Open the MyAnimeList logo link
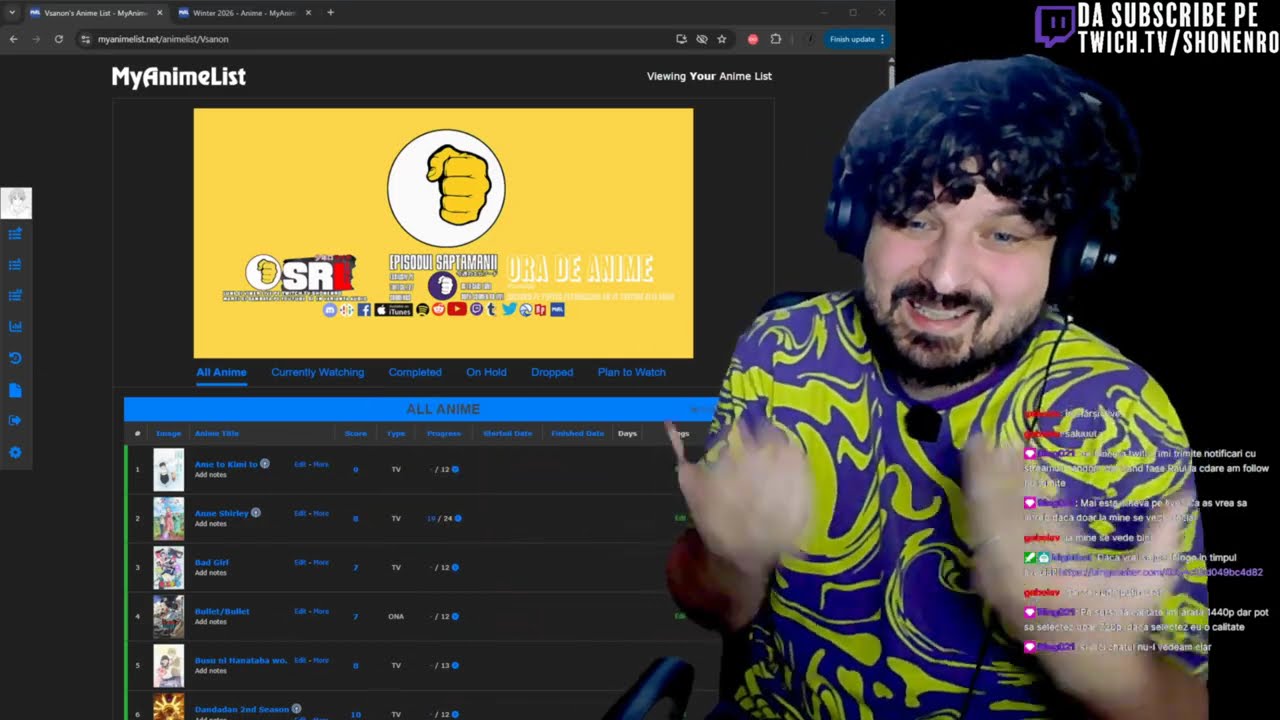Image resolution: width=1280 pixels, height=720 pixels. tap(179, 77)
